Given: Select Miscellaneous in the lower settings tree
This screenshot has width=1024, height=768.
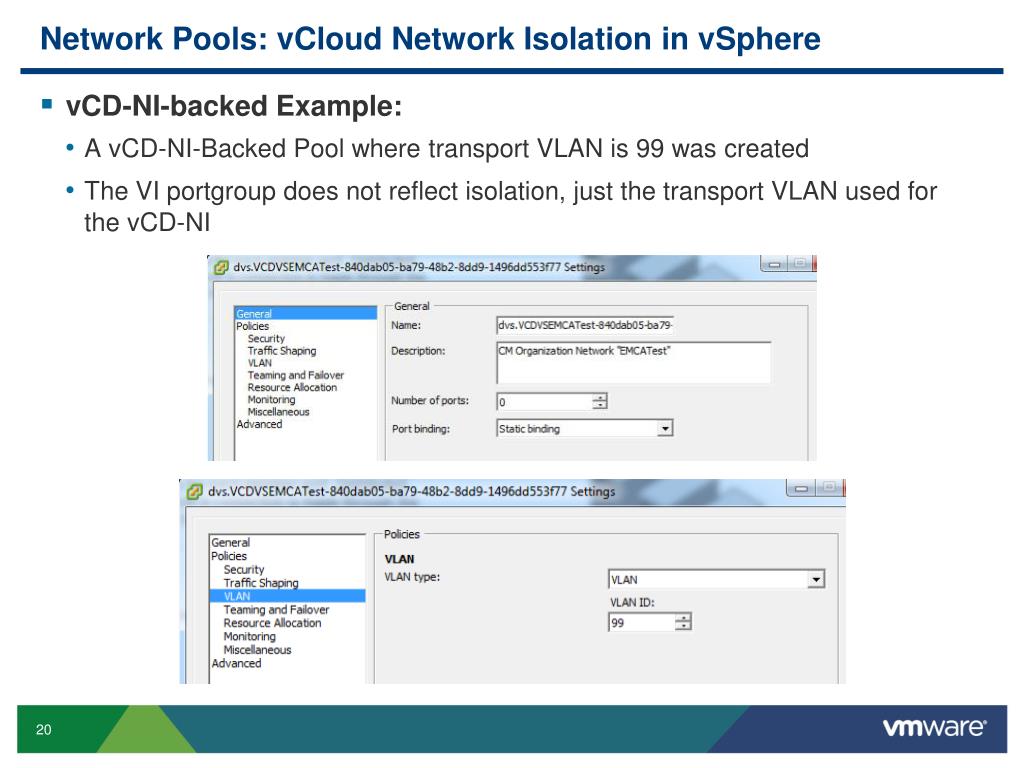Looking at the screenshot, I should tap(257, 650).
